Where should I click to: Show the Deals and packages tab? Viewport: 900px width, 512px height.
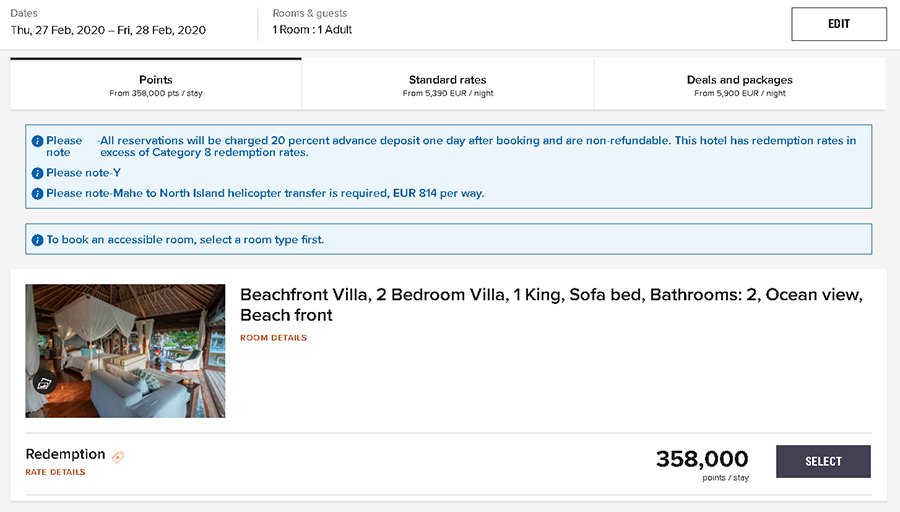point(739,85)
